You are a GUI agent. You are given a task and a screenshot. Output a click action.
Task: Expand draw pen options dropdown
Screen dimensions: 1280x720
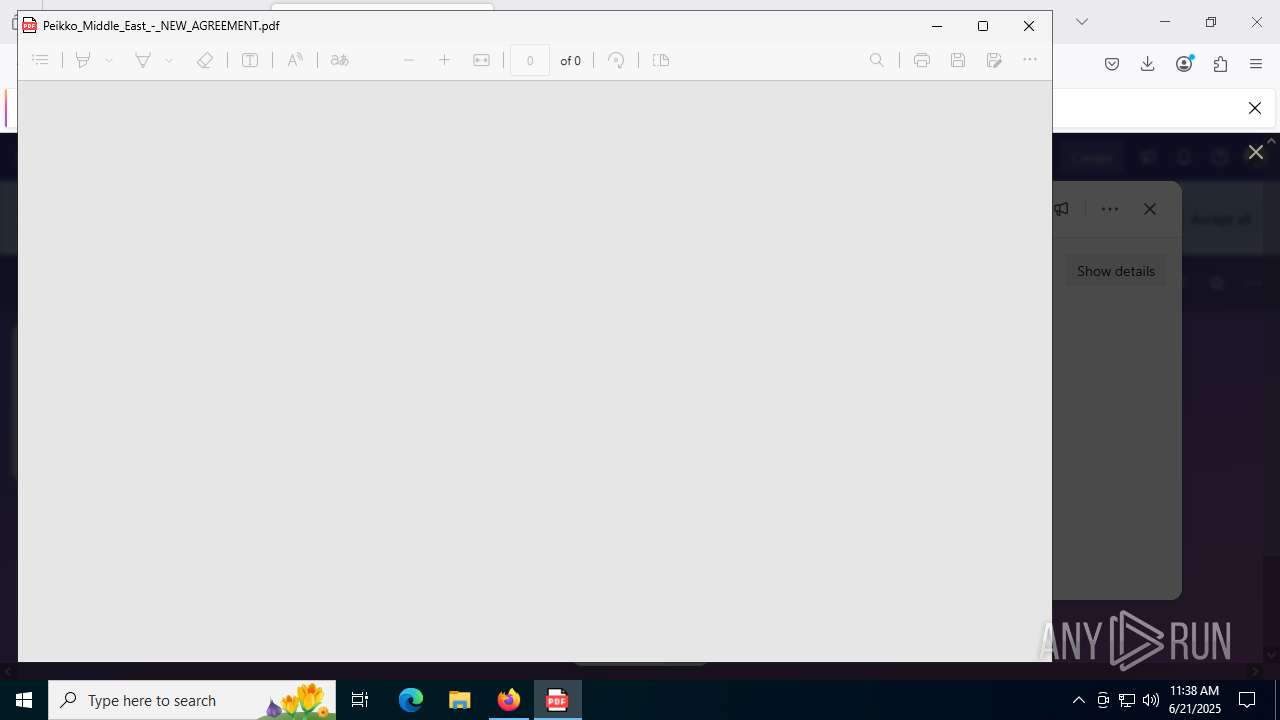[169, 60]
